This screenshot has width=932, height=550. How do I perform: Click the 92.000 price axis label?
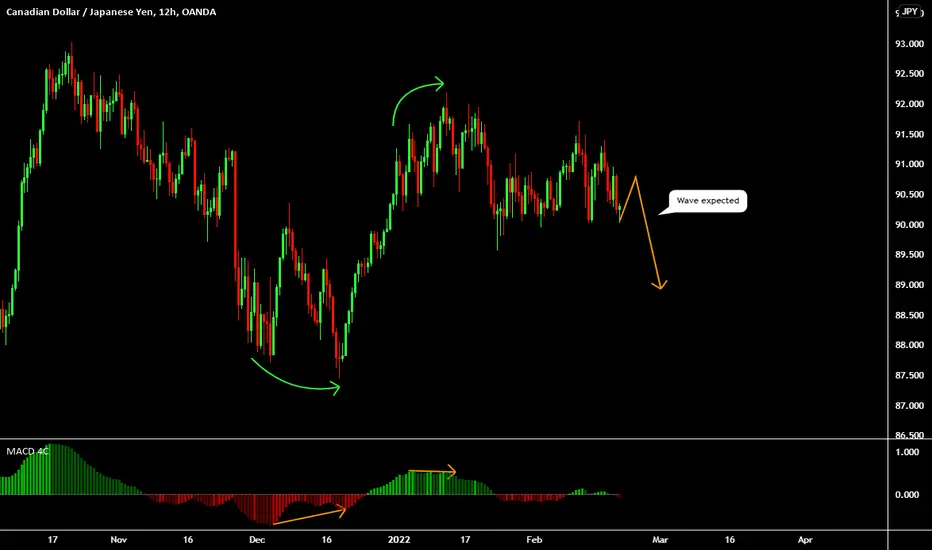click(x=909, y=104)
